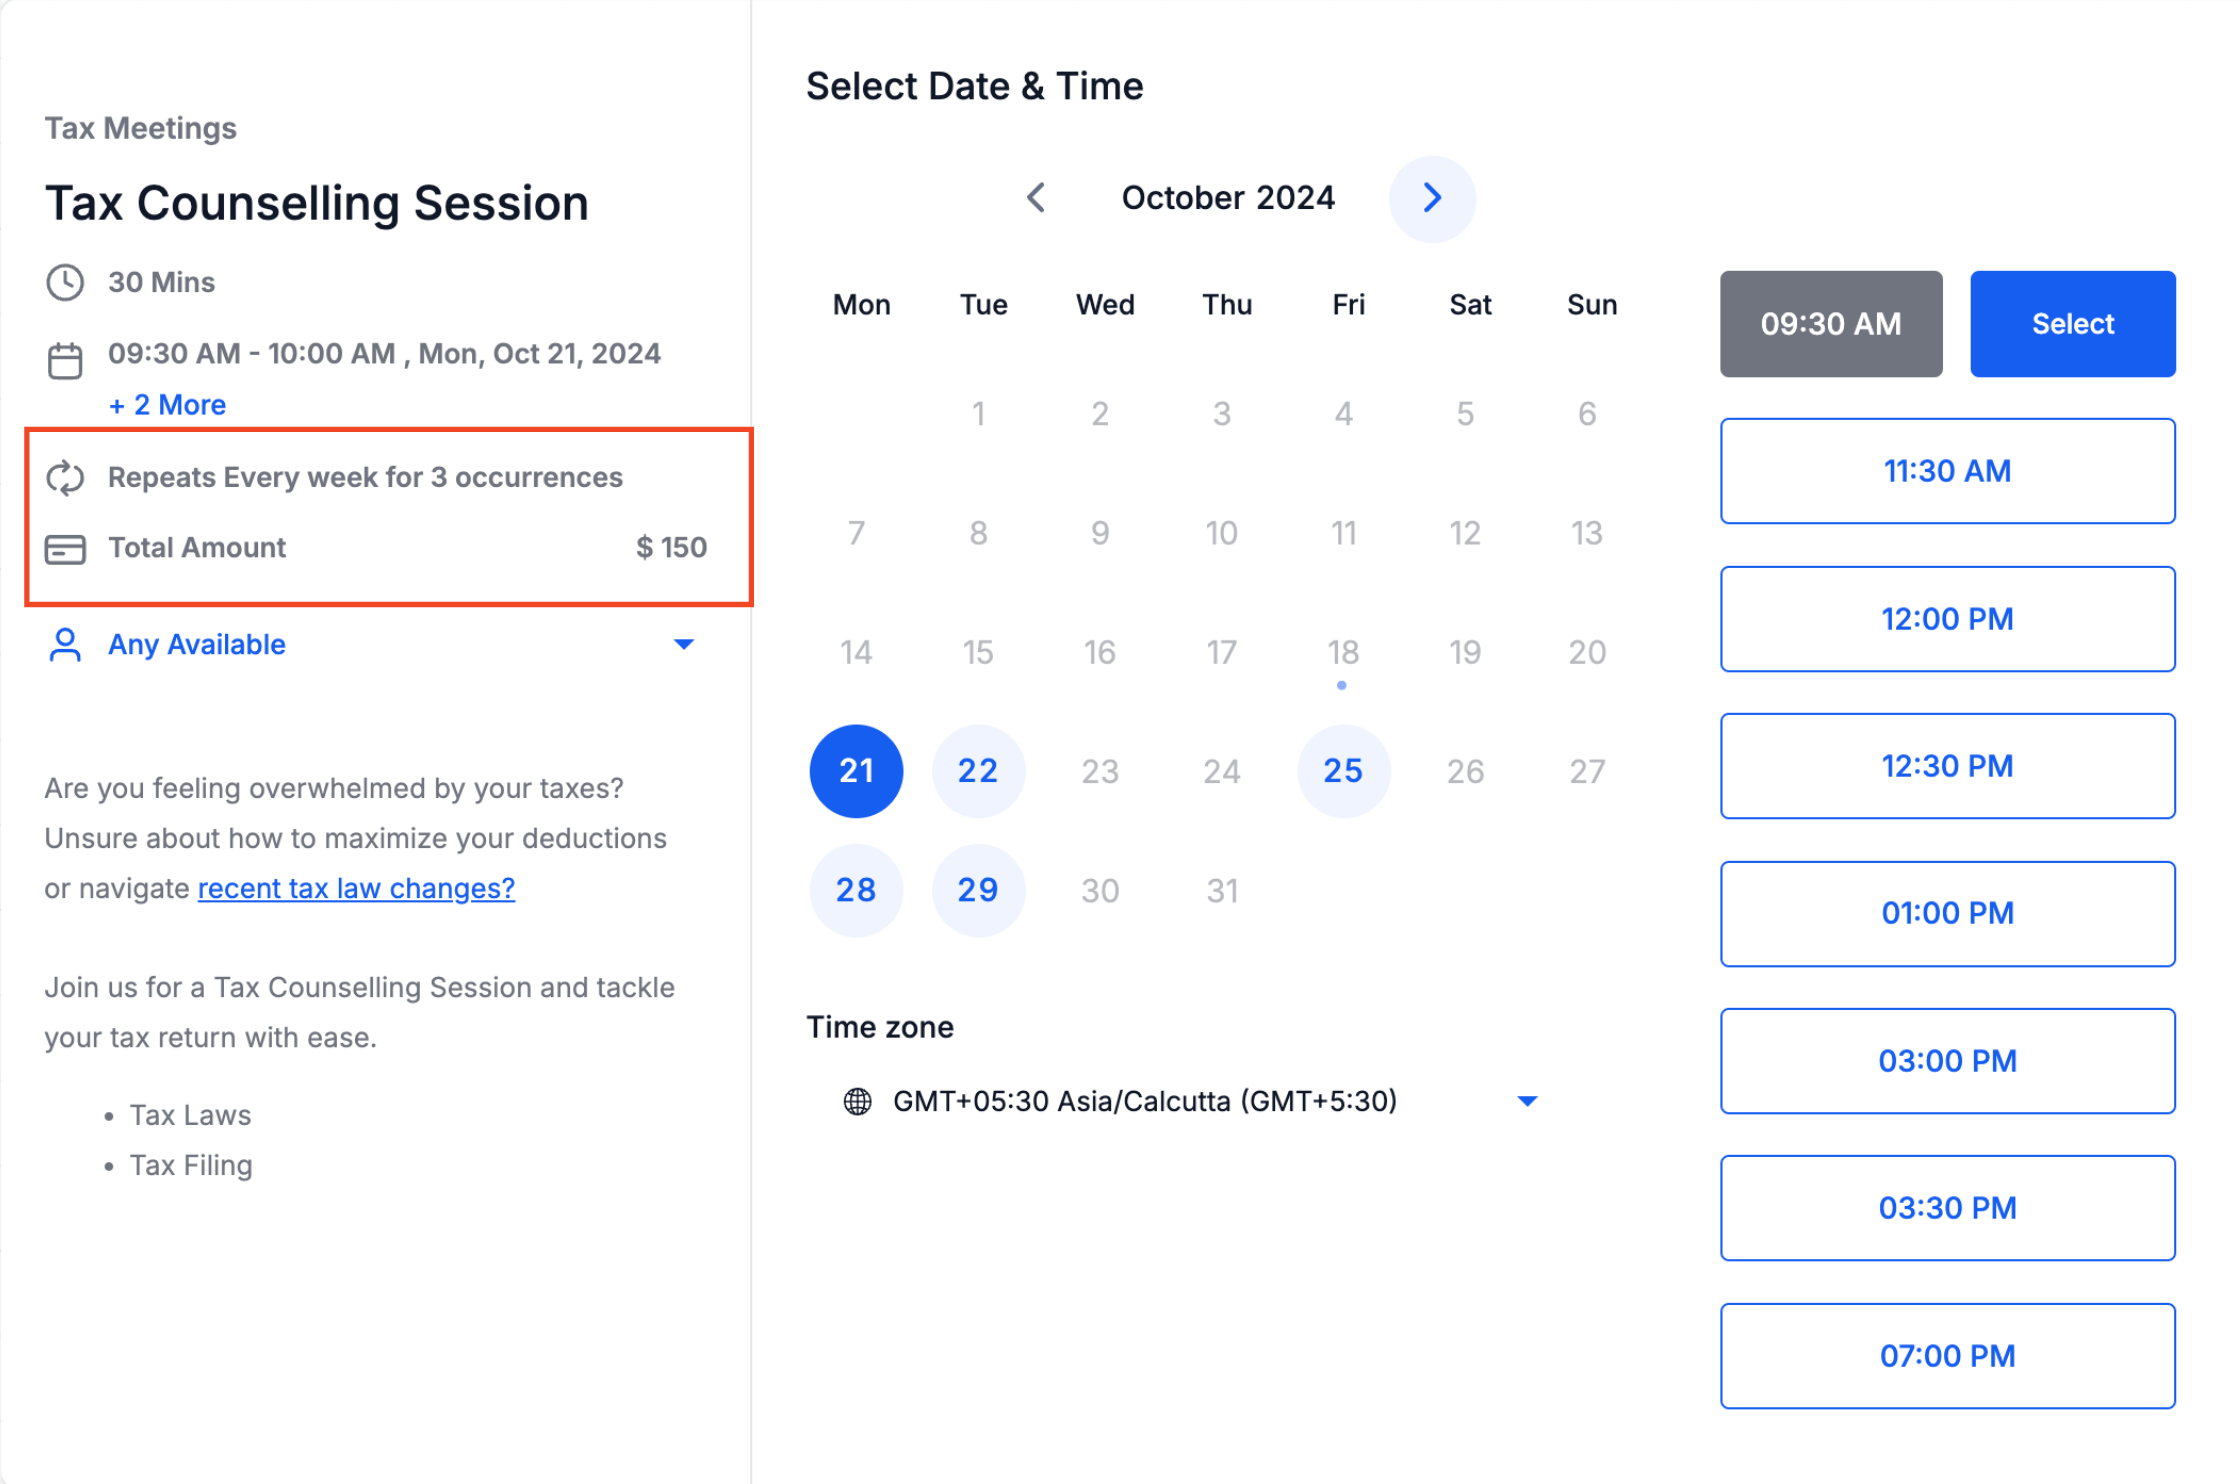The height and width of the screenshot is (1484, 2240).
Task: Select October 28 on the calendar
Action: coord(856,890)
